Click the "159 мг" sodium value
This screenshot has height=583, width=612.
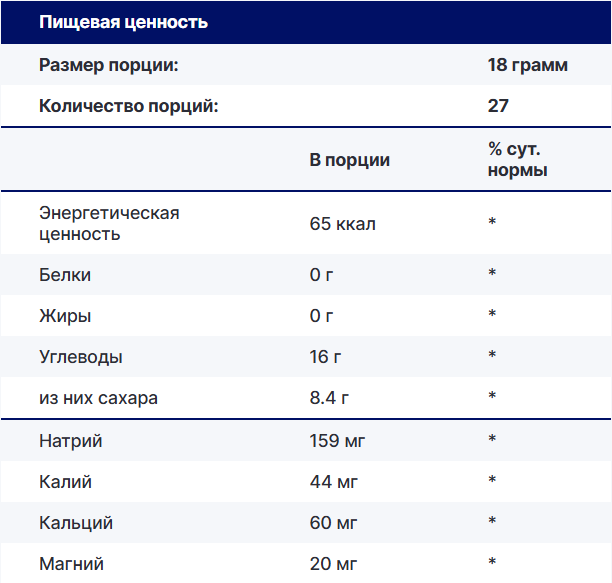click(336, 440)
